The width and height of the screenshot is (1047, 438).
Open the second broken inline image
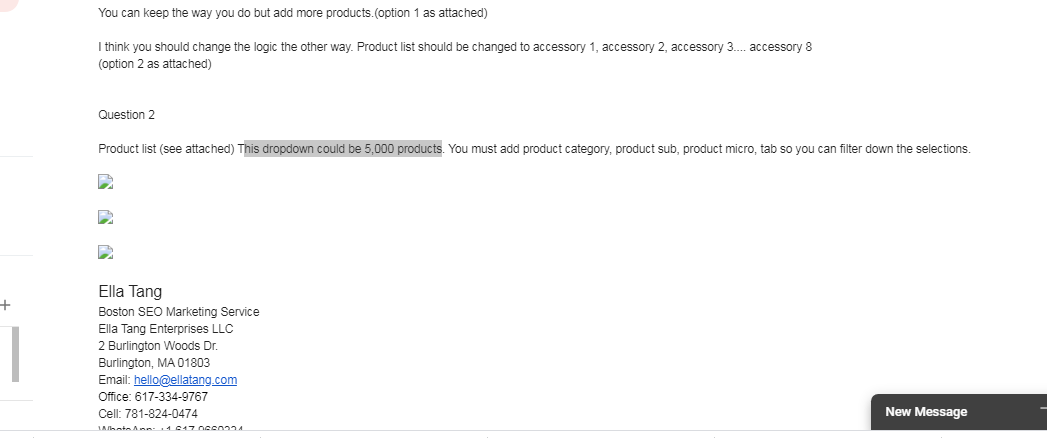[x=106, y=217]
